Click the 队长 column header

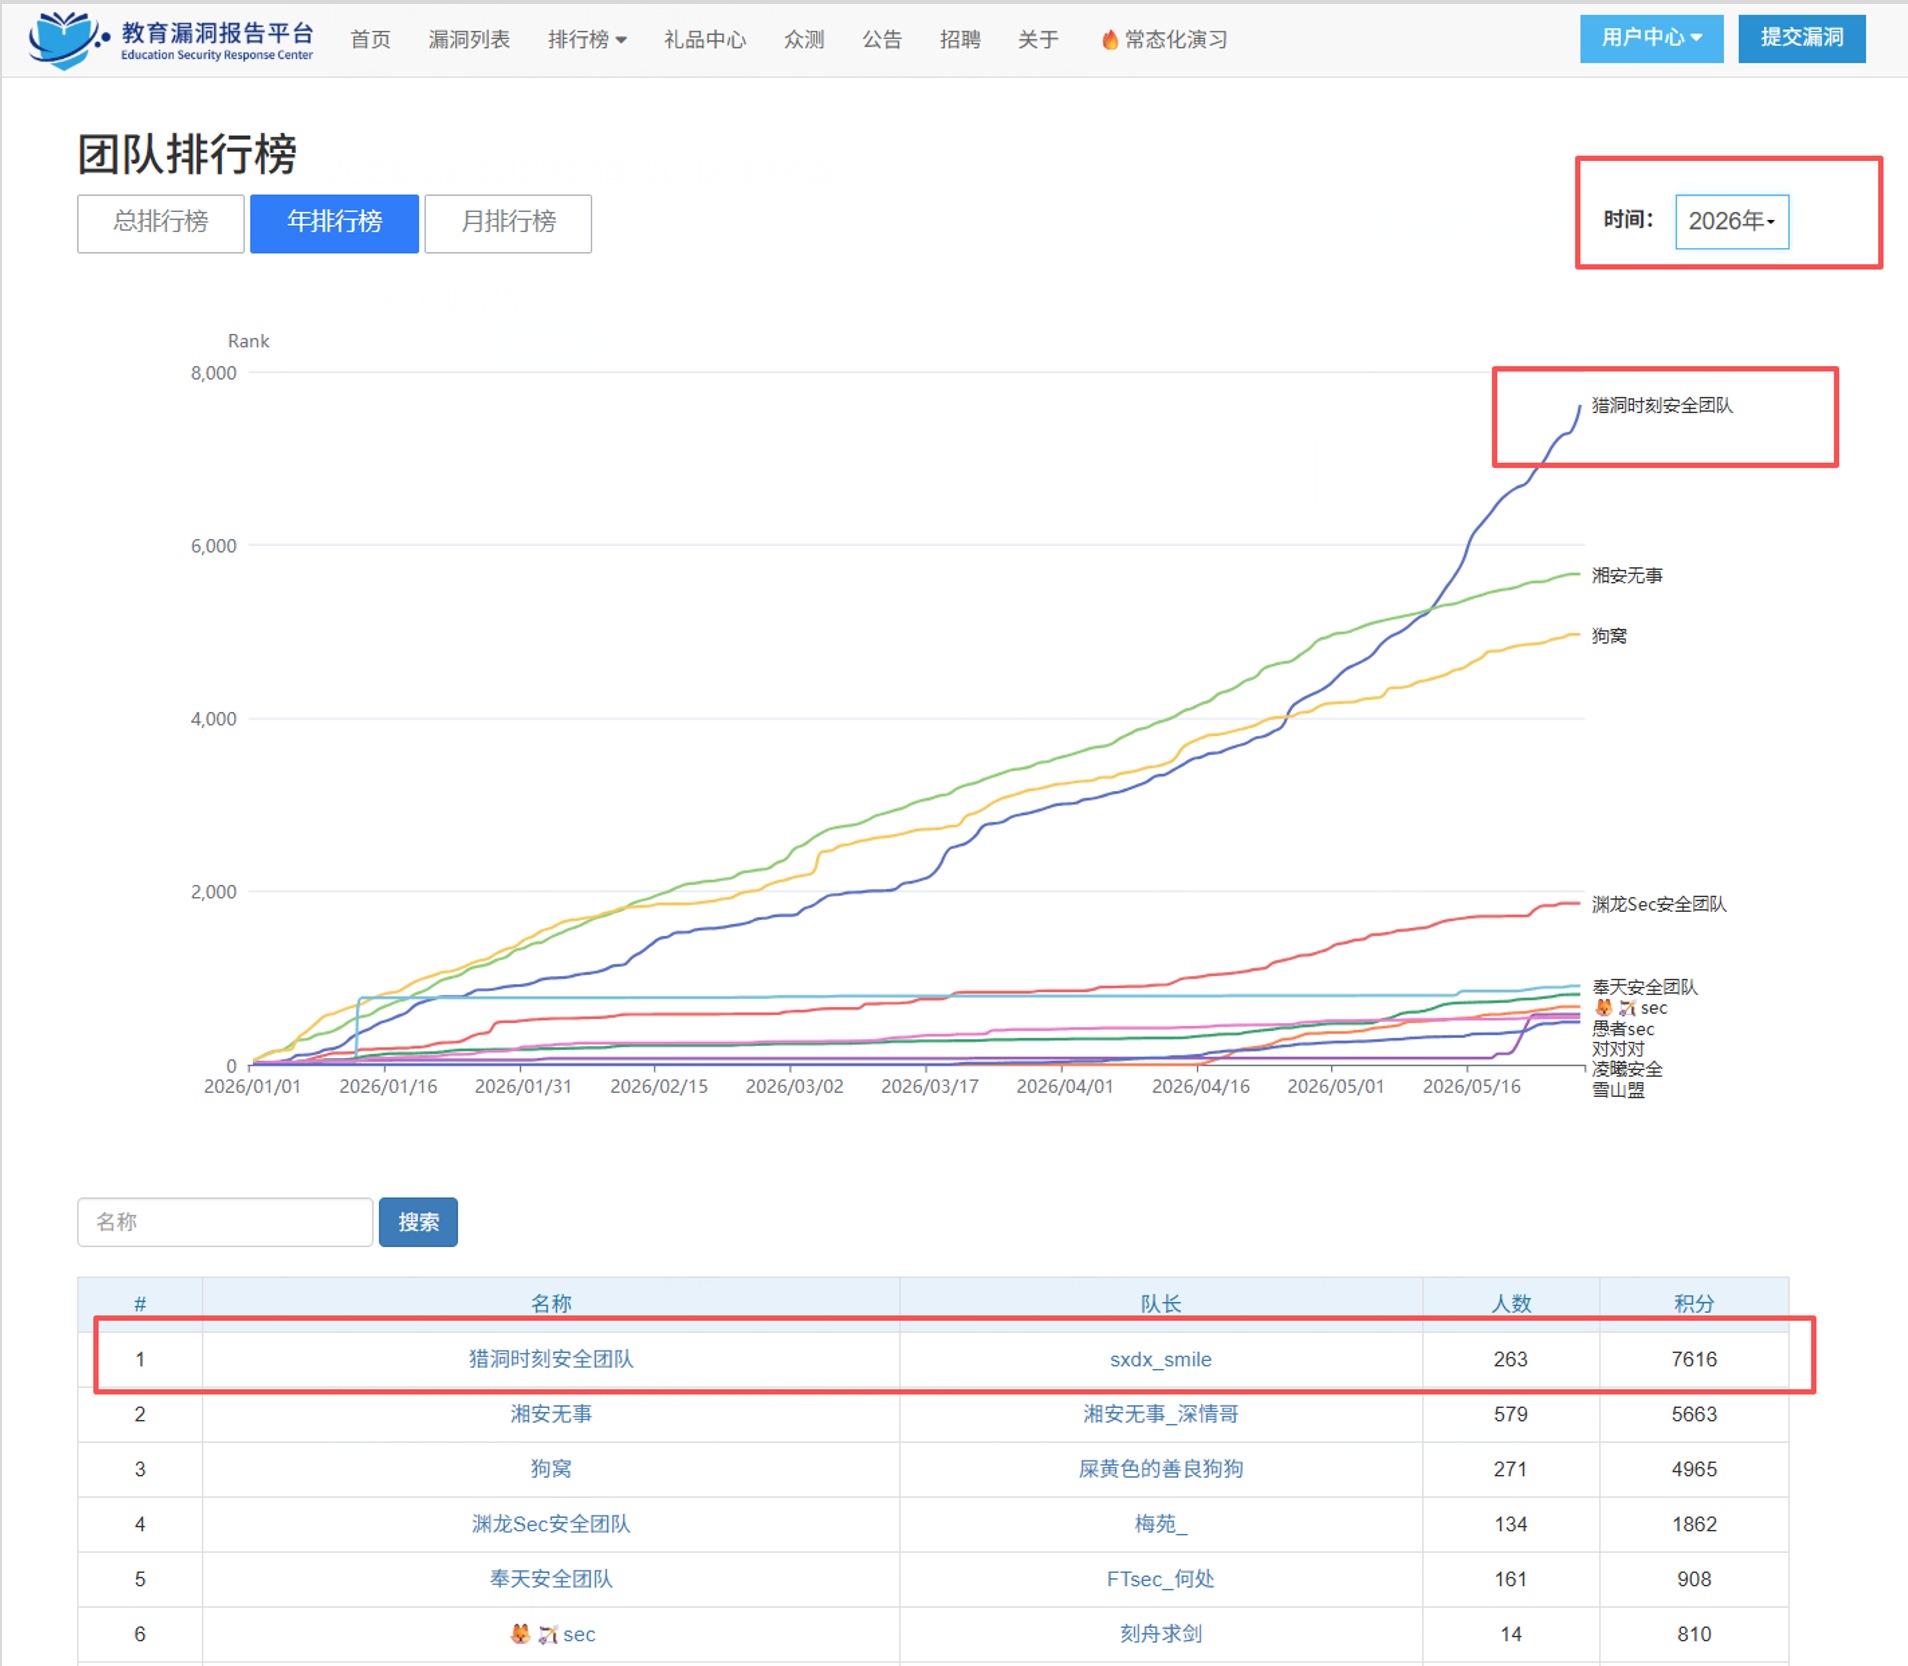pos(1160,1303)
